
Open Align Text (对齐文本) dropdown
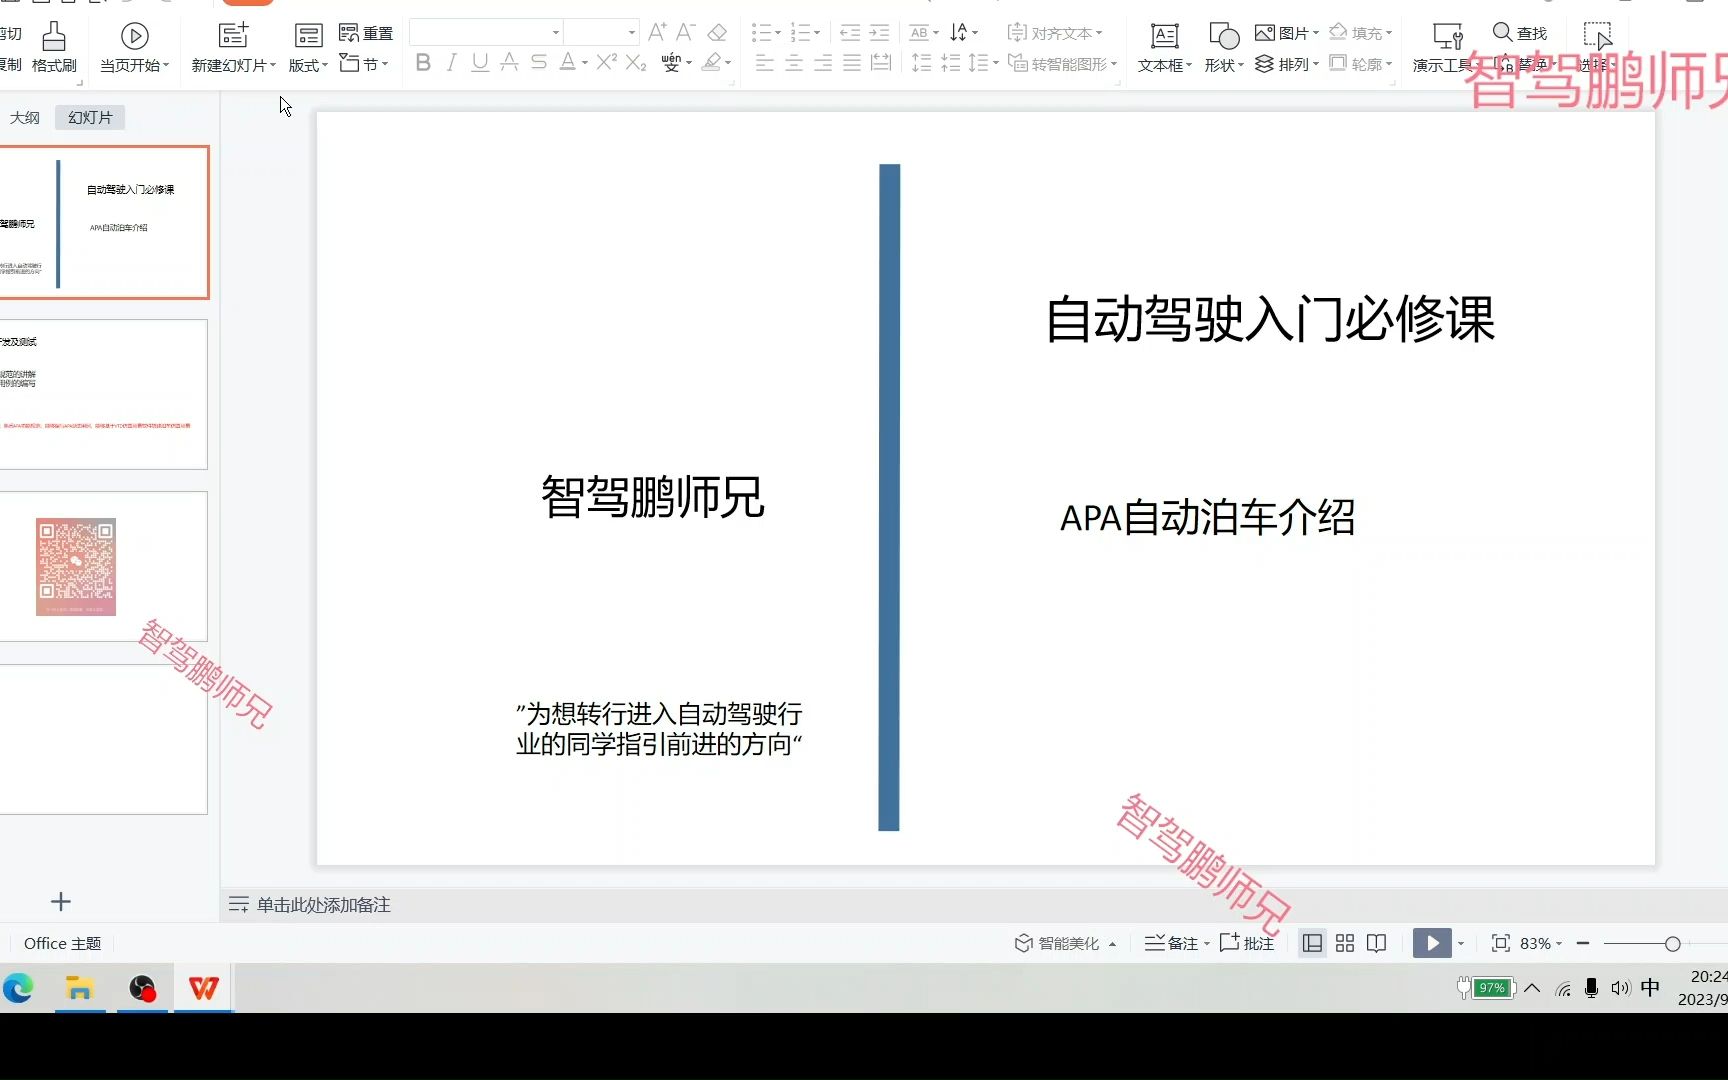click(x=1055, y=33)
